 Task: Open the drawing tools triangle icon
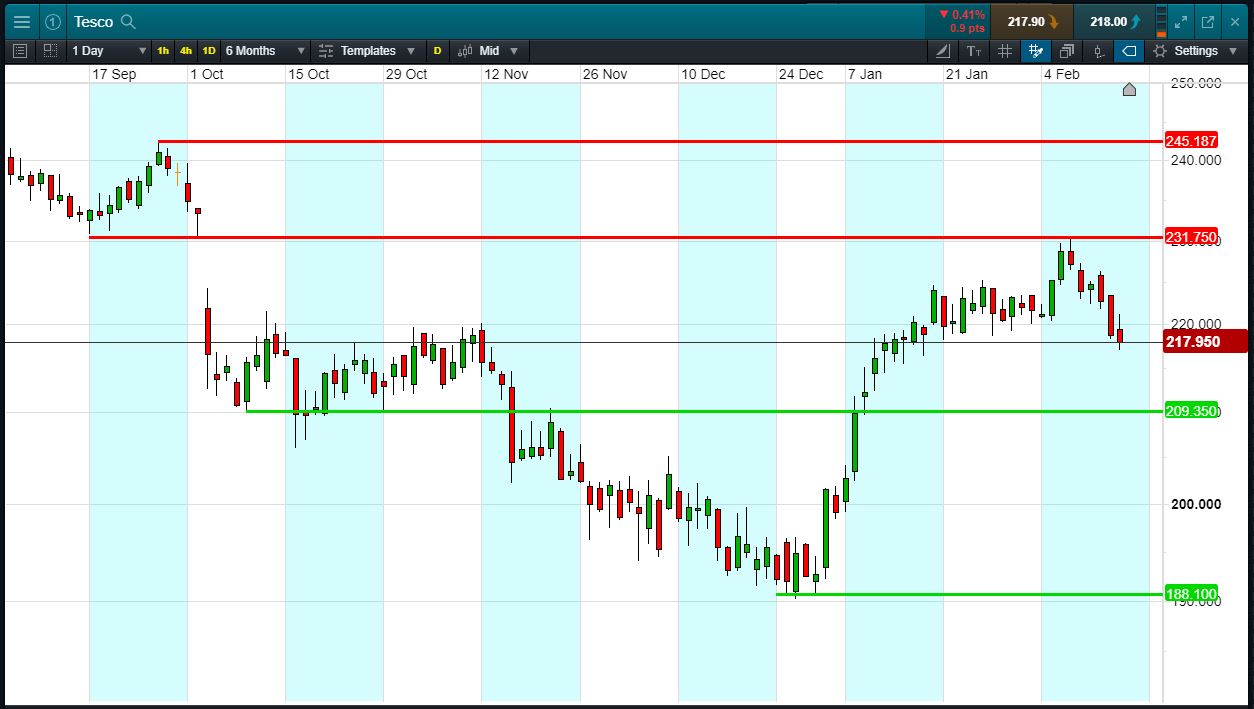click(x=943, y=50)
